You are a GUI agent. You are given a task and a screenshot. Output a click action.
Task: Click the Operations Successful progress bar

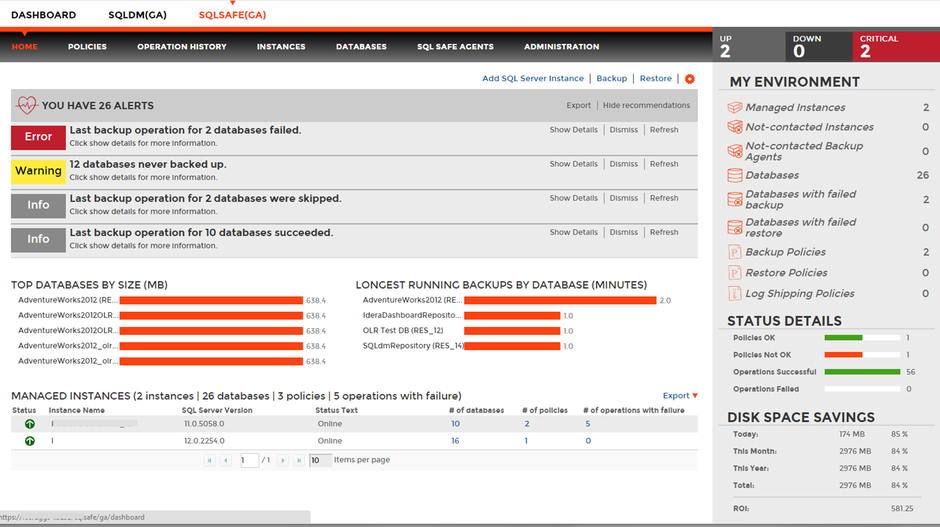[862, 372]
